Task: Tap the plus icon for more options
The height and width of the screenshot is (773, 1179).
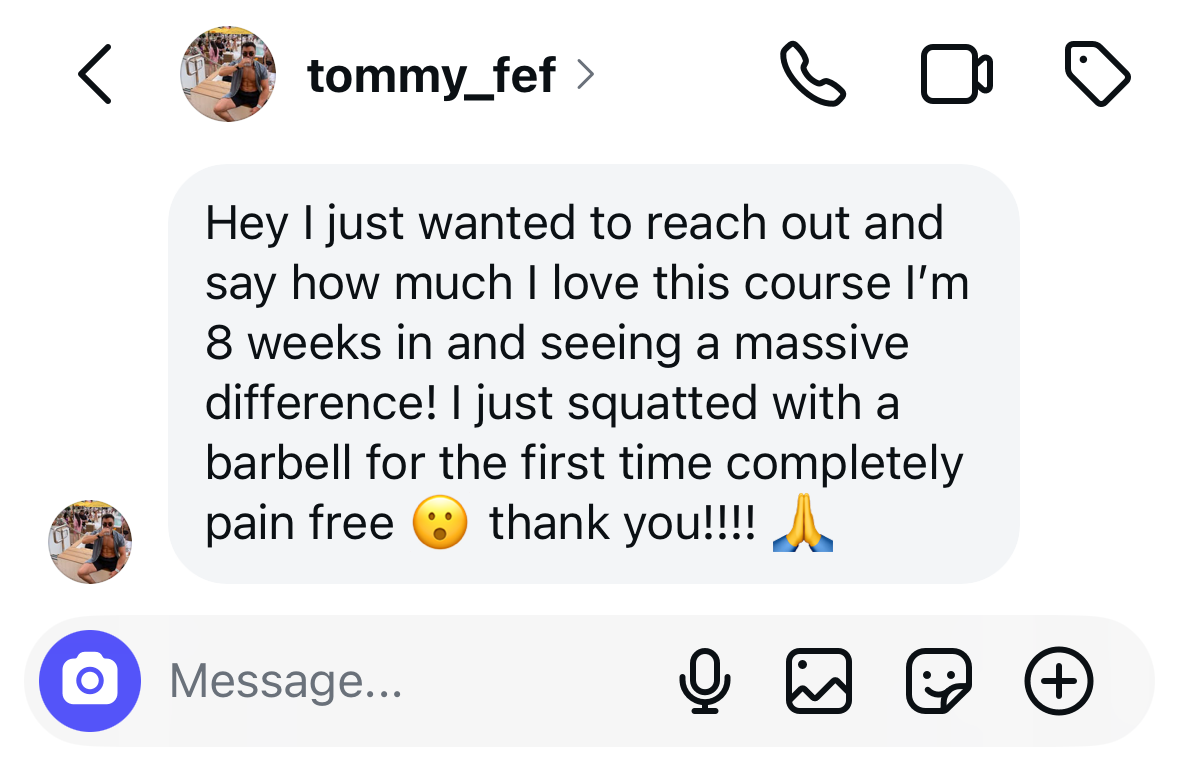Action: [x=1059, y=681]
